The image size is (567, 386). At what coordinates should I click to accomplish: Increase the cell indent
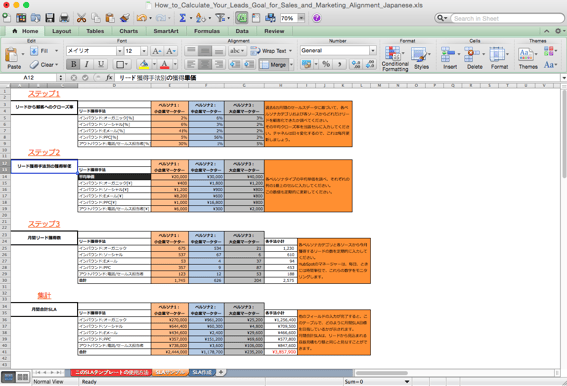tap(249, 64)
